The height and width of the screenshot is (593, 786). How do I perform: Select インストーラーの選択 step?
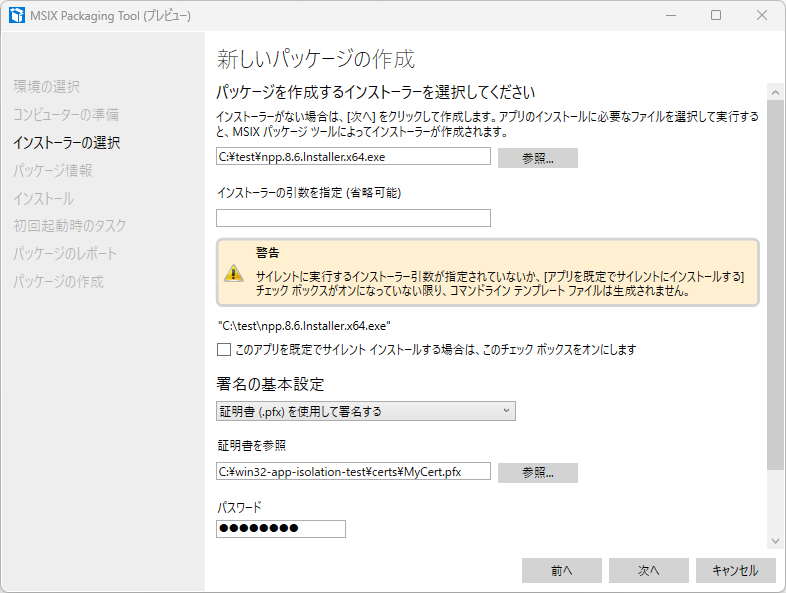(67, 143)
